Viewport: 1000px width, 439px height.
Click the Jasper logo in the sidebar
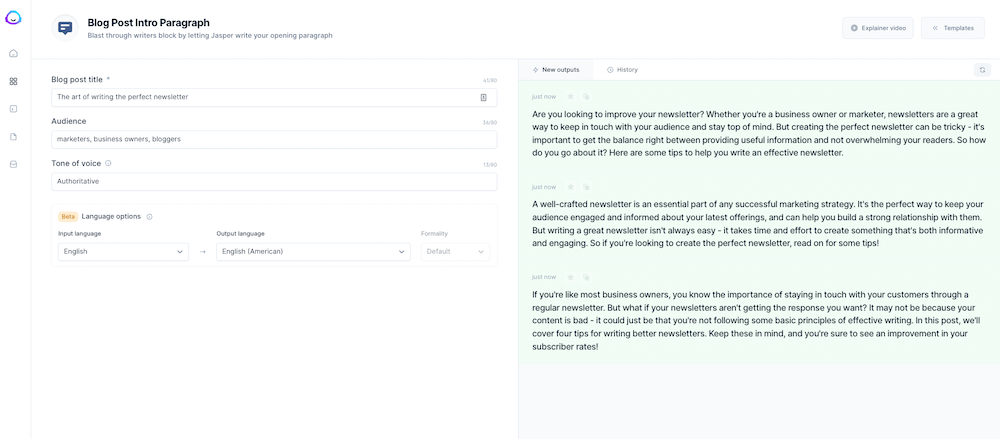pos(14,17)
